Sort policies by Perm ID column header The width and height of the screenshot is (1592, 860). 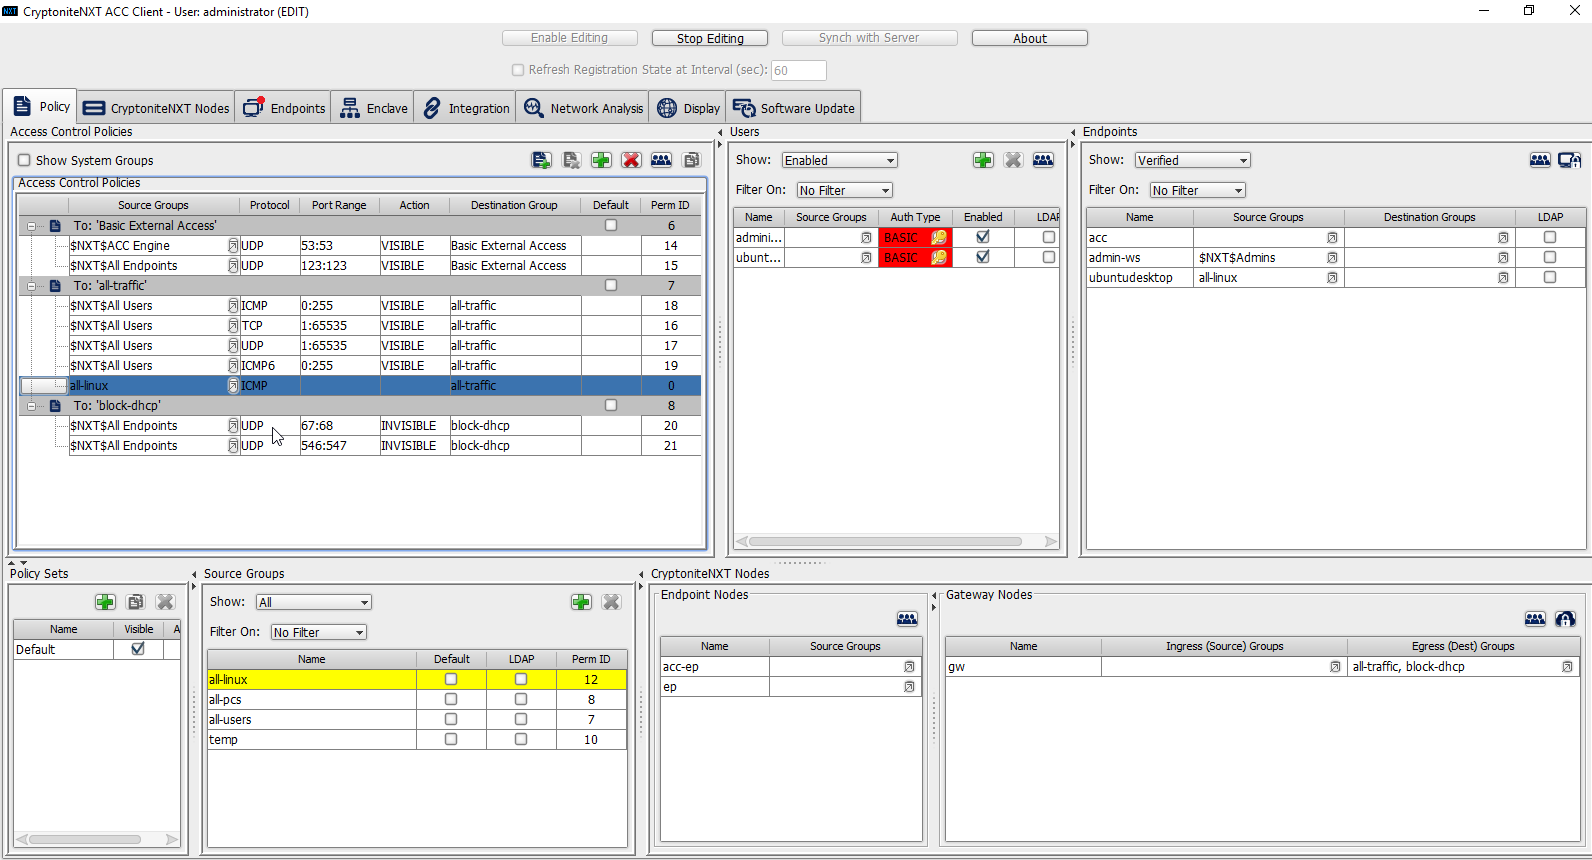670,205
